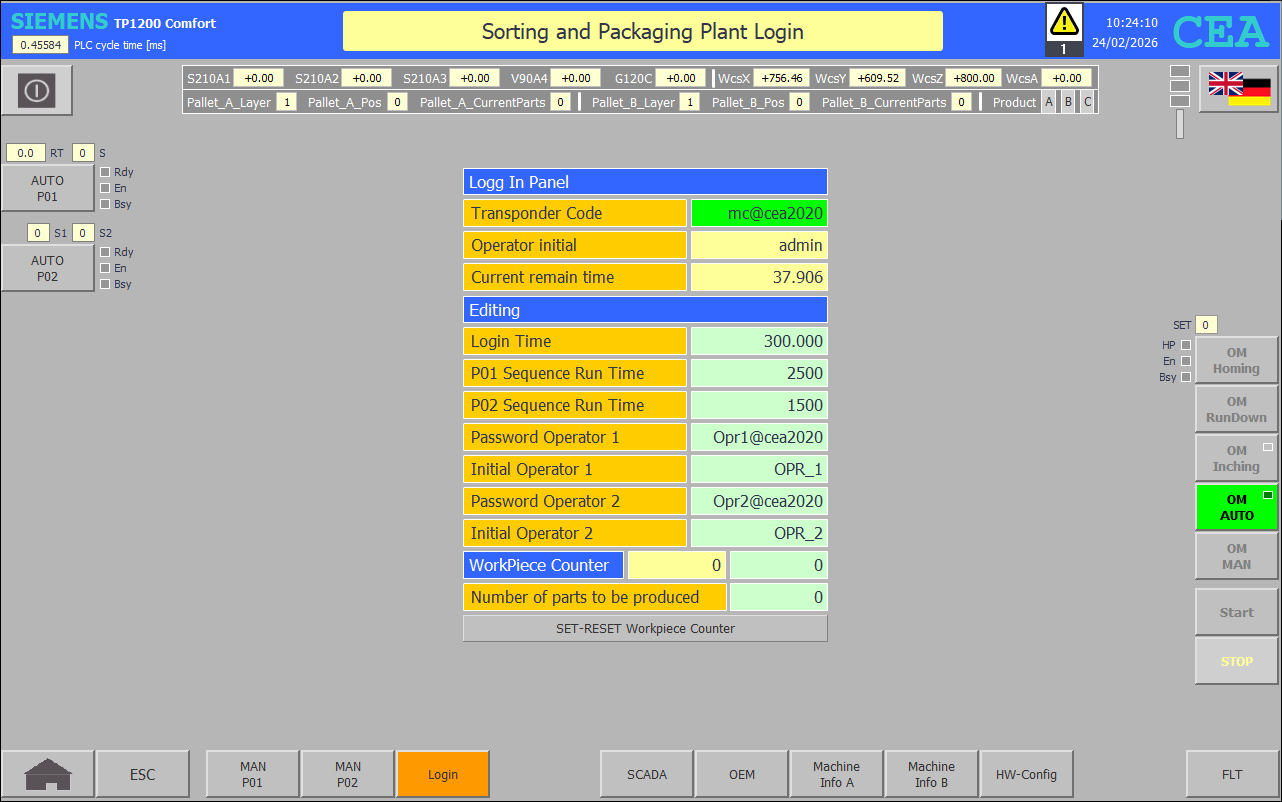Select product C indicator box
Viewport: 1282px width, 802px height.
(x=1087, y=102)
